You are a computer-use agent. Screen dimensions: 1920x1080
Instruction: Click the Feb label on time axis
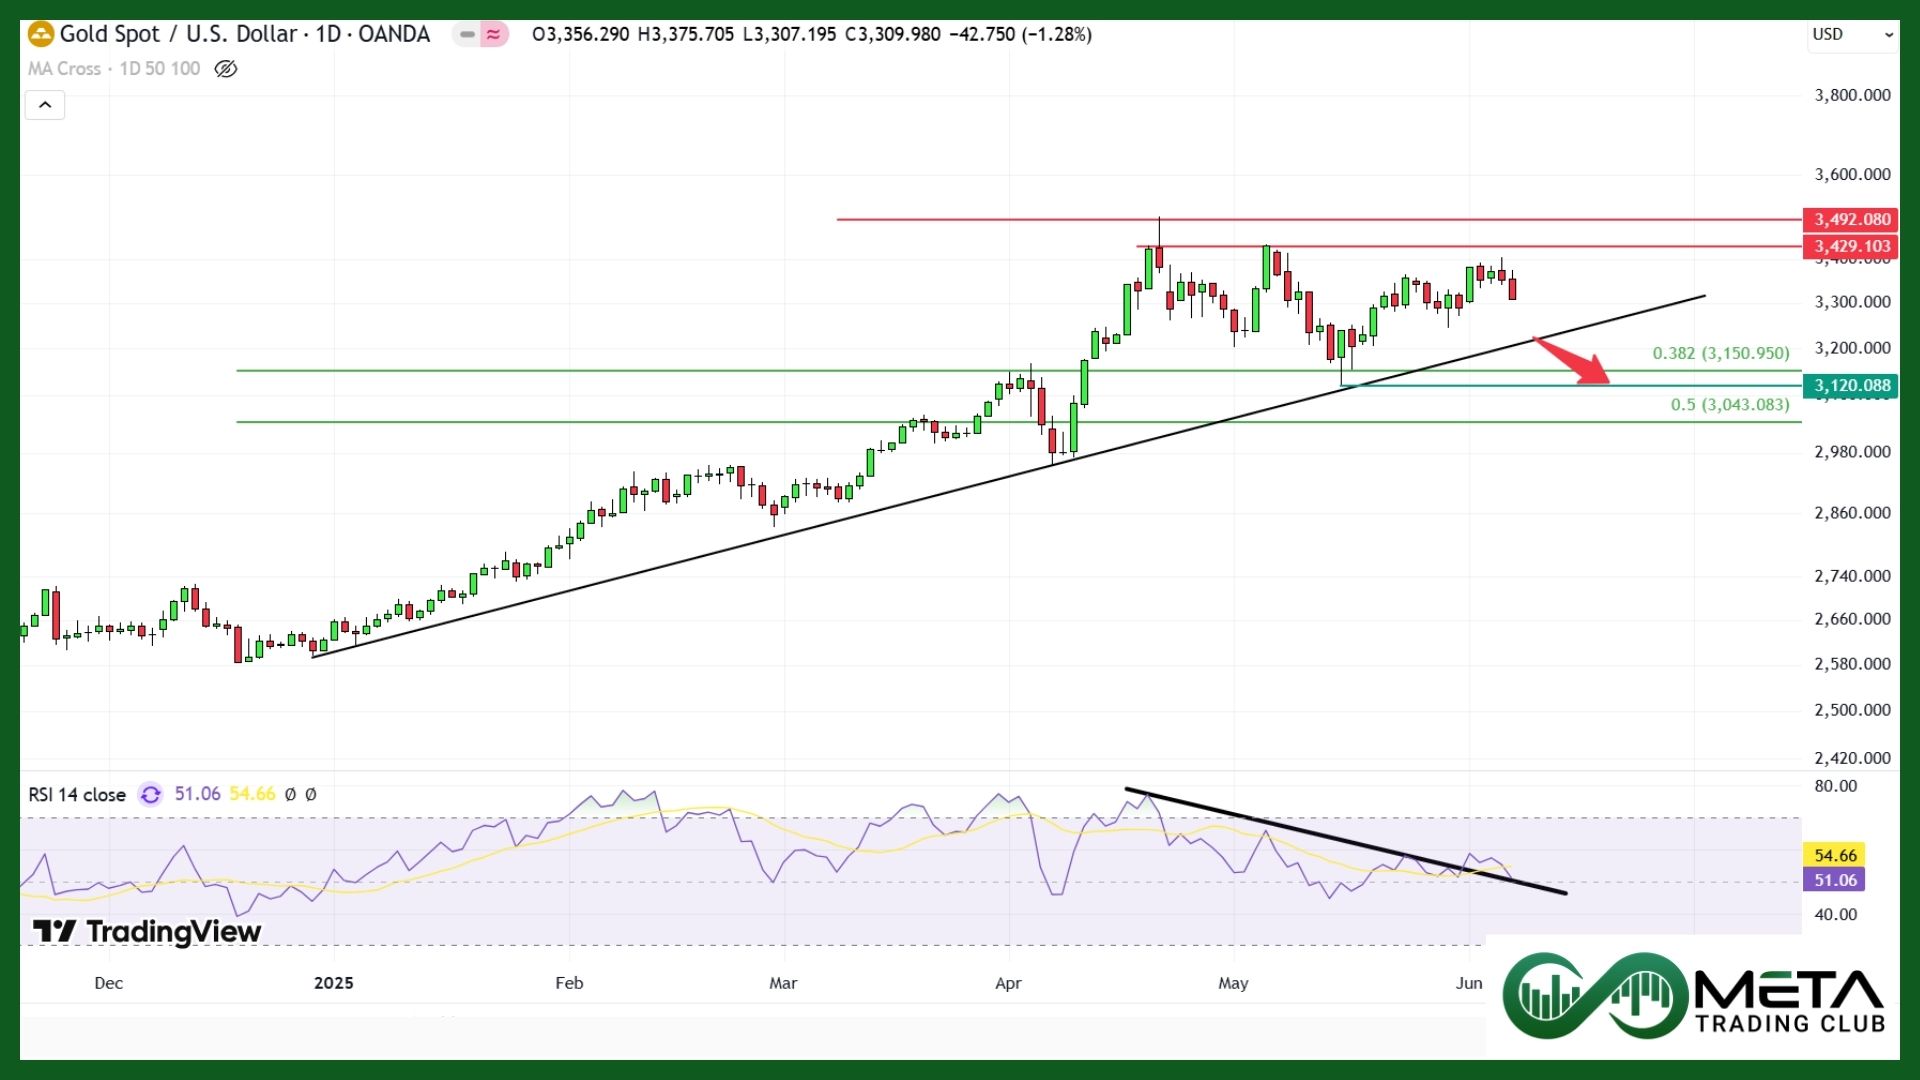[569, 983]
